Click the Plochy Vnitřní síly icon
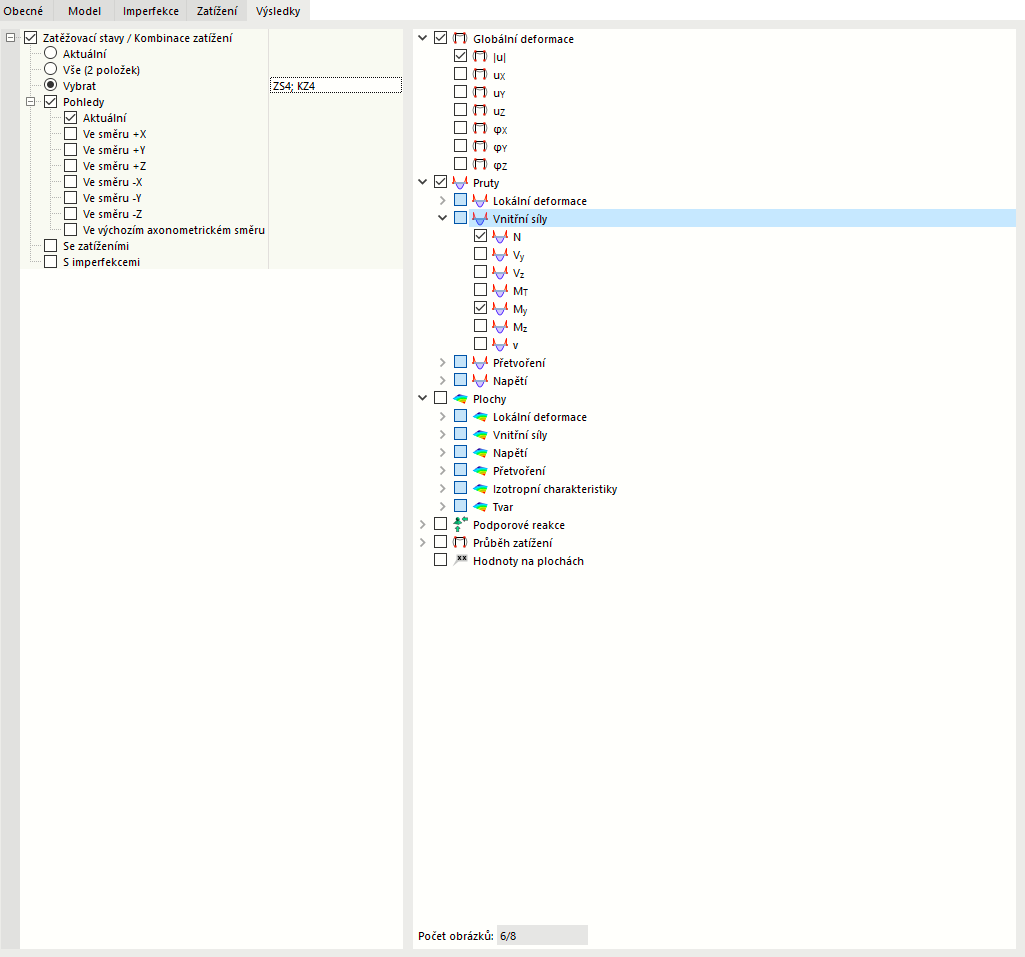This screenshot has height=957, width=1025. point(480,434)
